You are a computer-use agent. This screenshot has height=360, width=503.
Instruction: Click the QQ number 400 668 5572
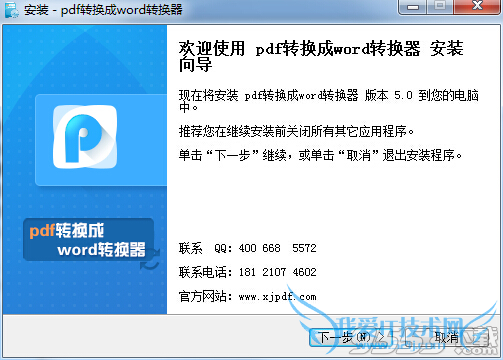[277, 248]
